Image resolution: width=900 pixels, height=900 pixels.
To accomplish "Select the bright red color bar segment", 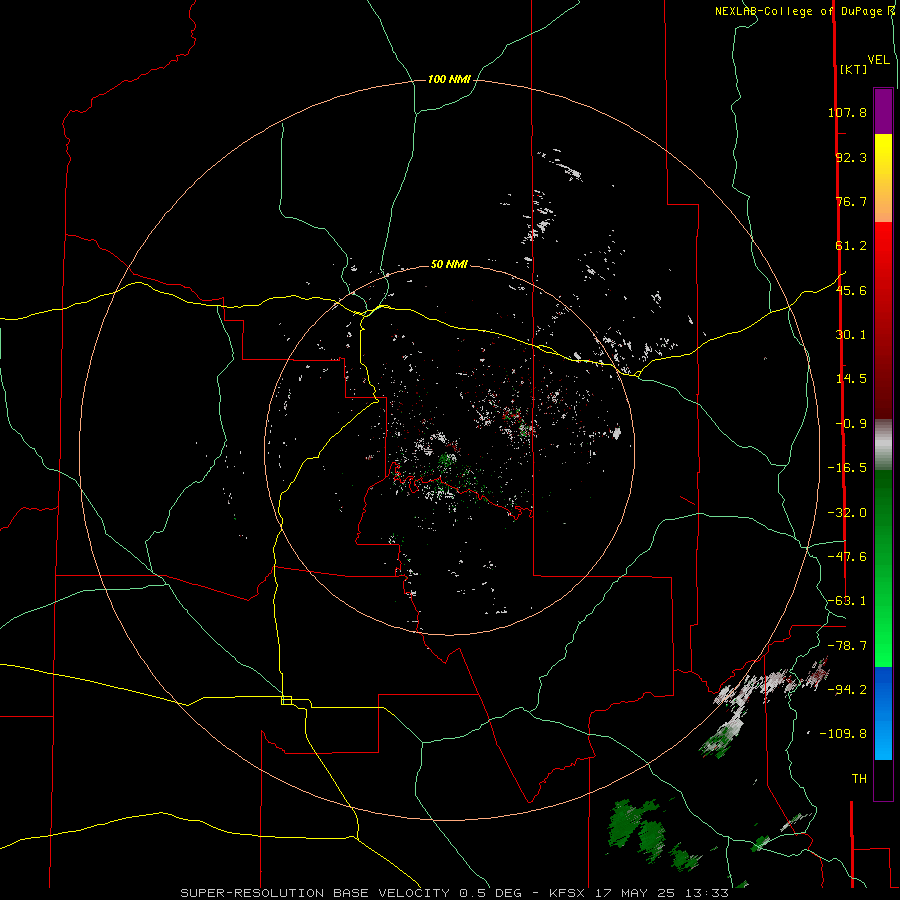I will [x=883, y=247].
